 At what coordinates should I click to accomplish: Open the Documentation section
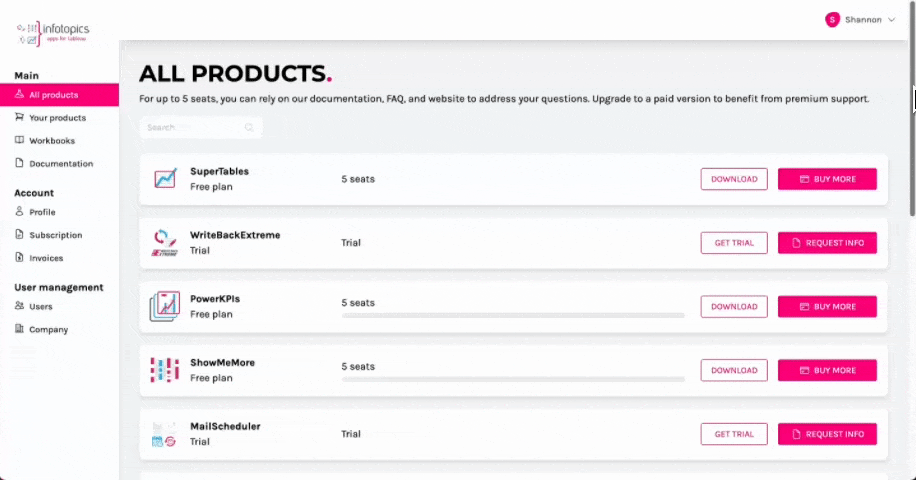tap(61, 164)
